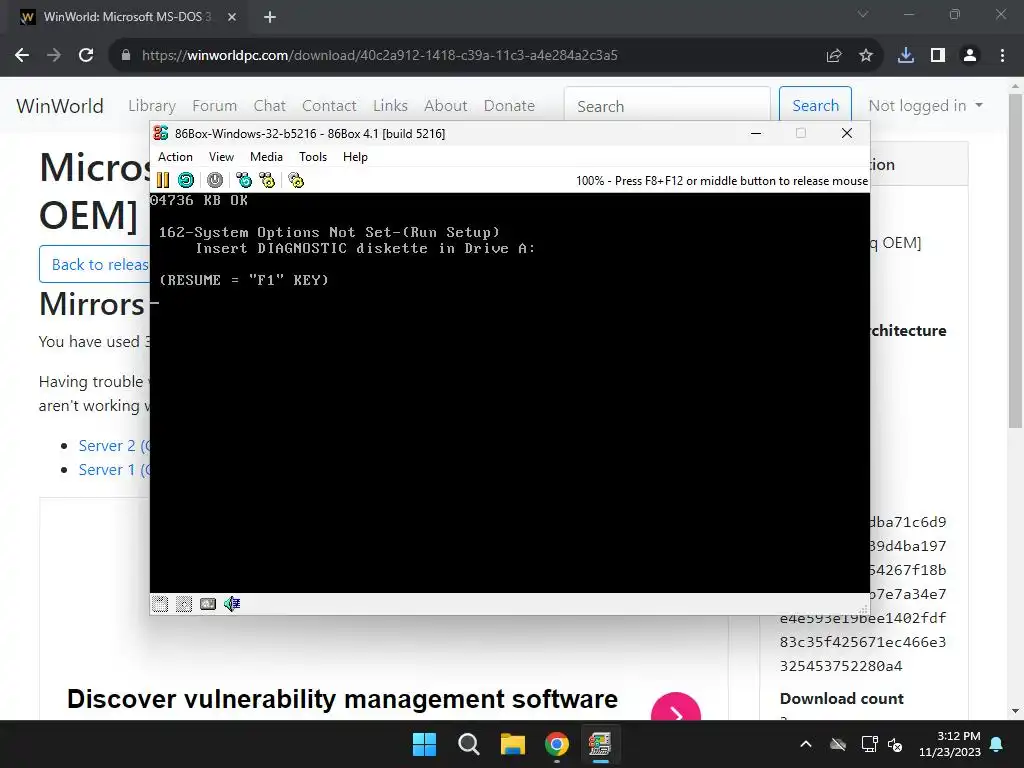Open Chrome downloads icon
Viewport: 1024px width, 768px height.
[x=906, y=56]
